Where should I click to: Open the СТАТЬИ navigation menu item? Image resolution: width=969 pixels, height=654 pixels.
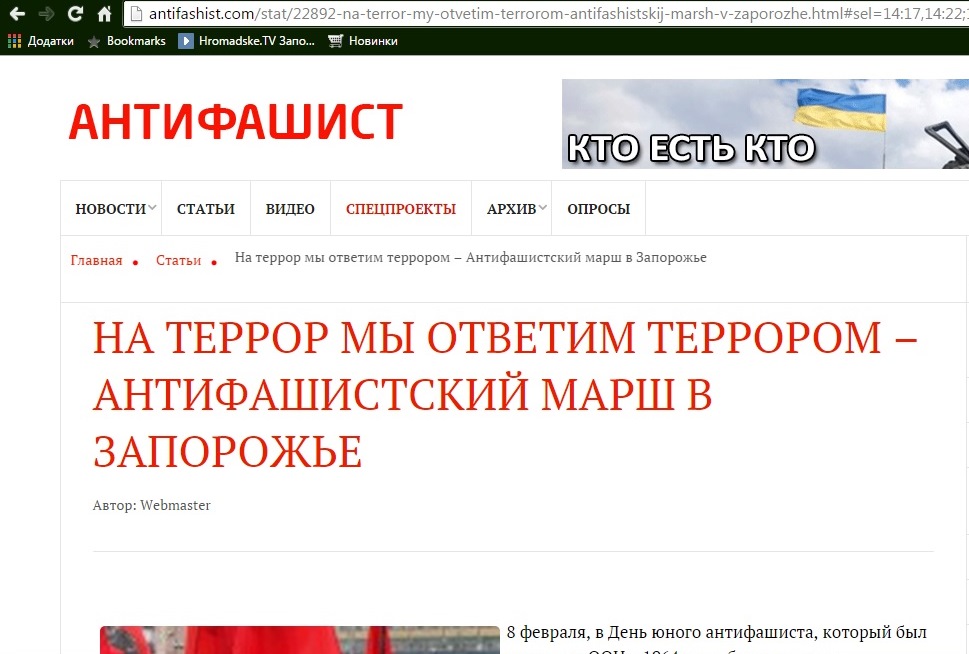click(x=206, y=208)
